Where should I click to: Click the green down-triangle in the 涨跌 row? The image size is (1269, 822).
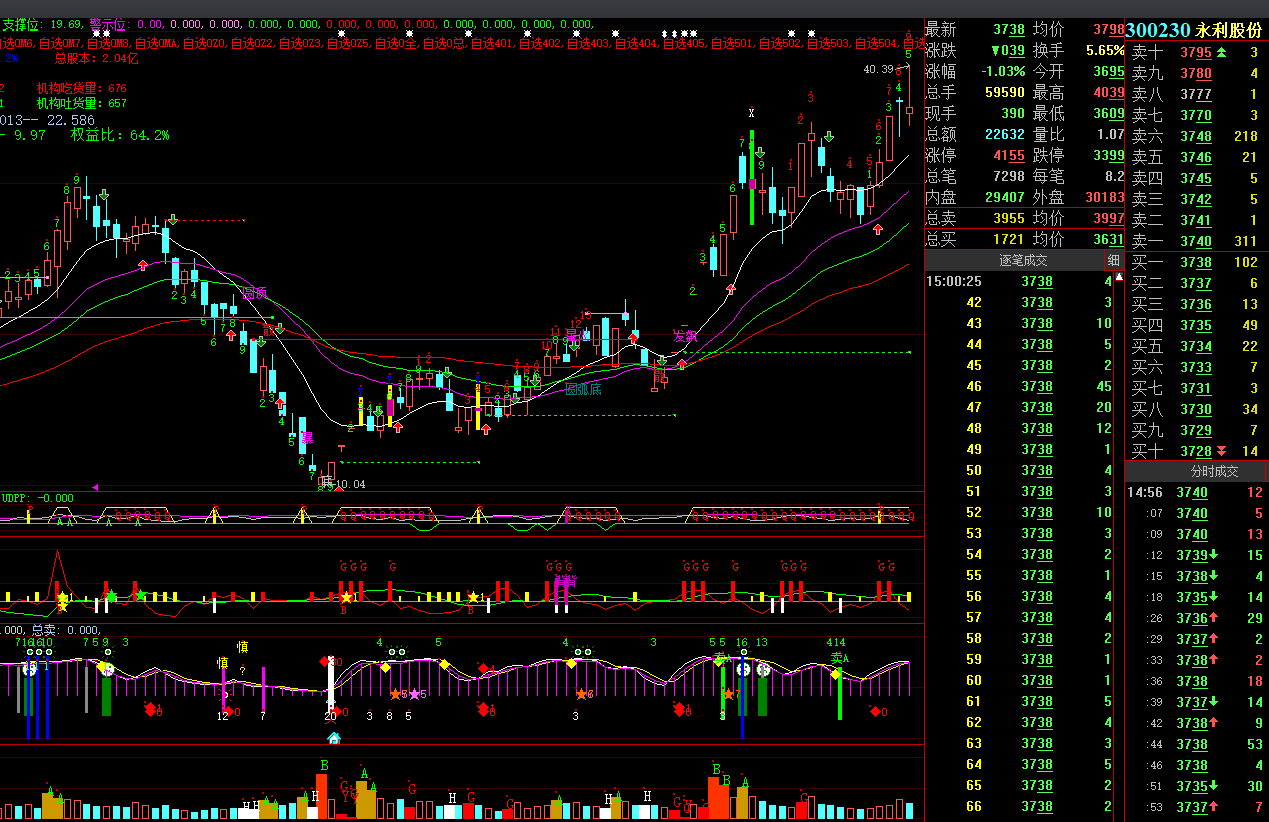pyautogui.click(x=995, y=51)
